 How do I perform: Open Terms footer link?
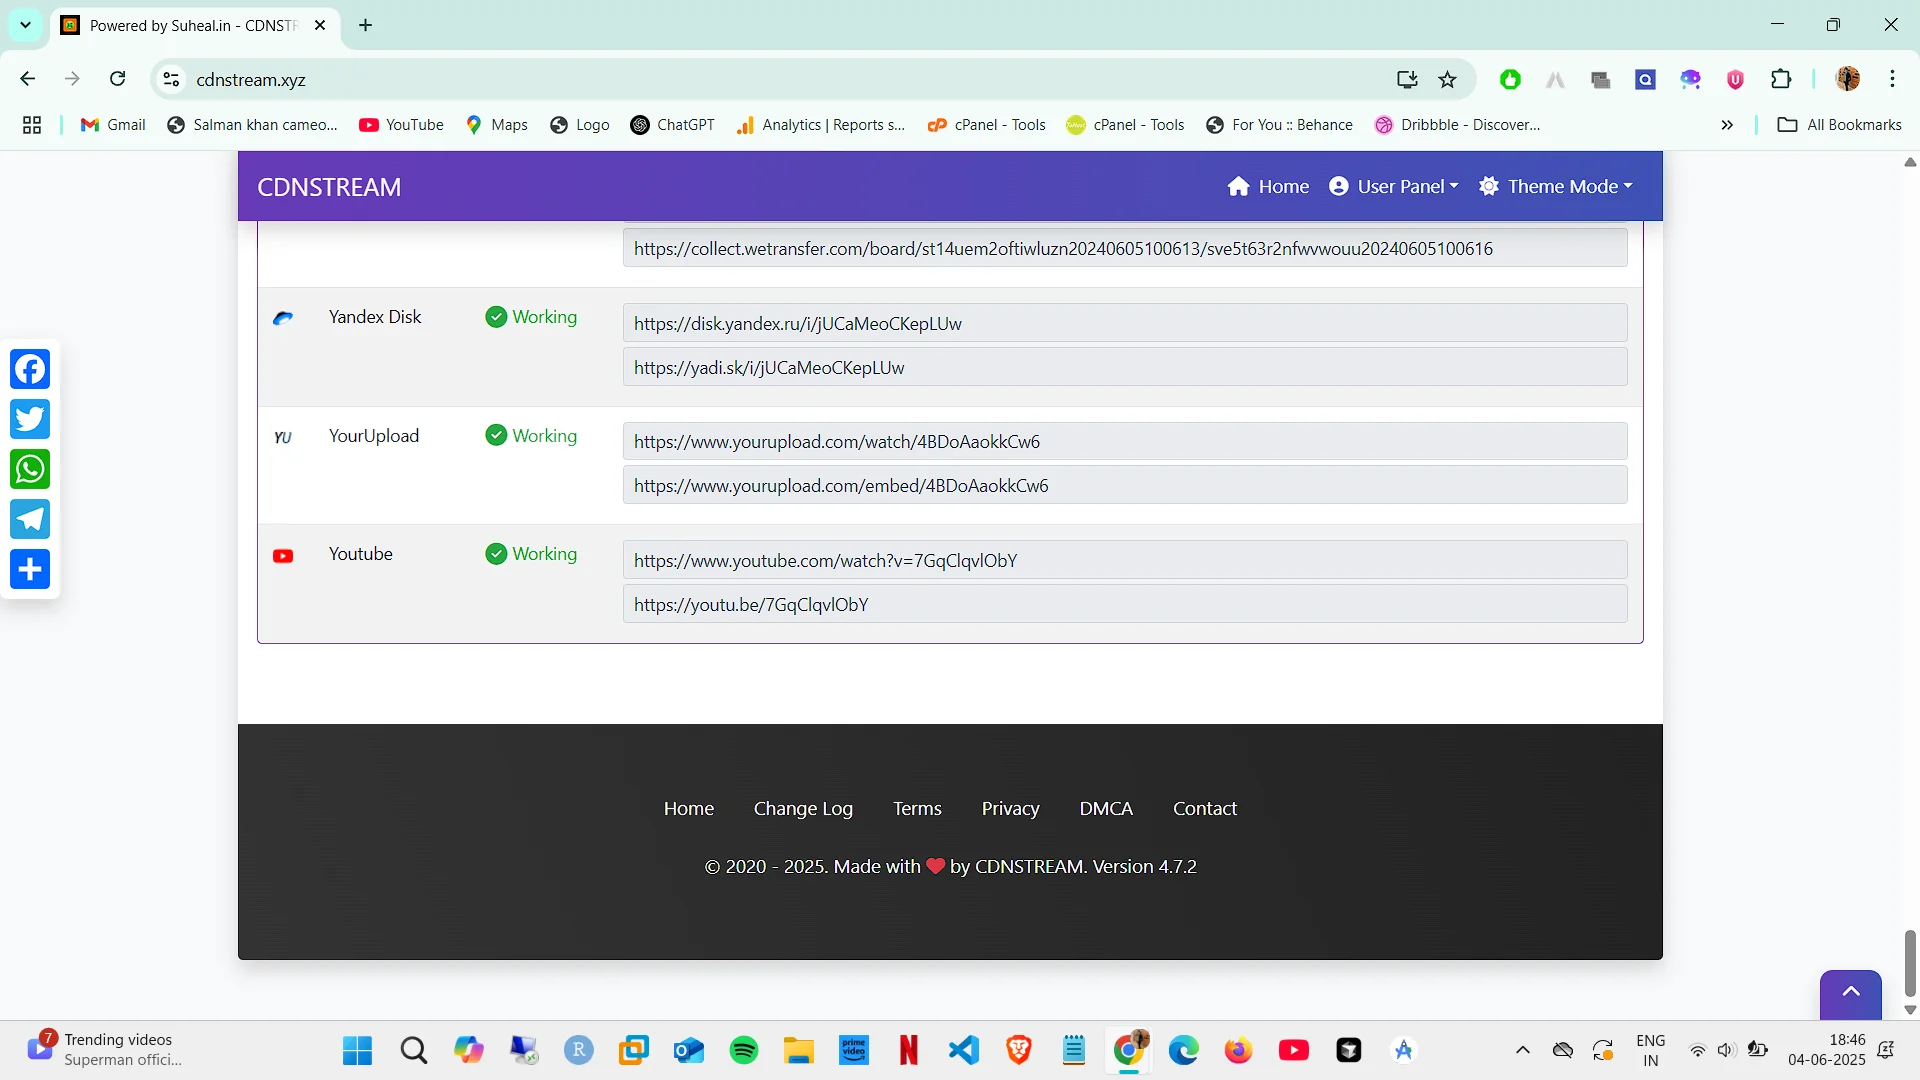pyautogui.click(x=917, y=809)
